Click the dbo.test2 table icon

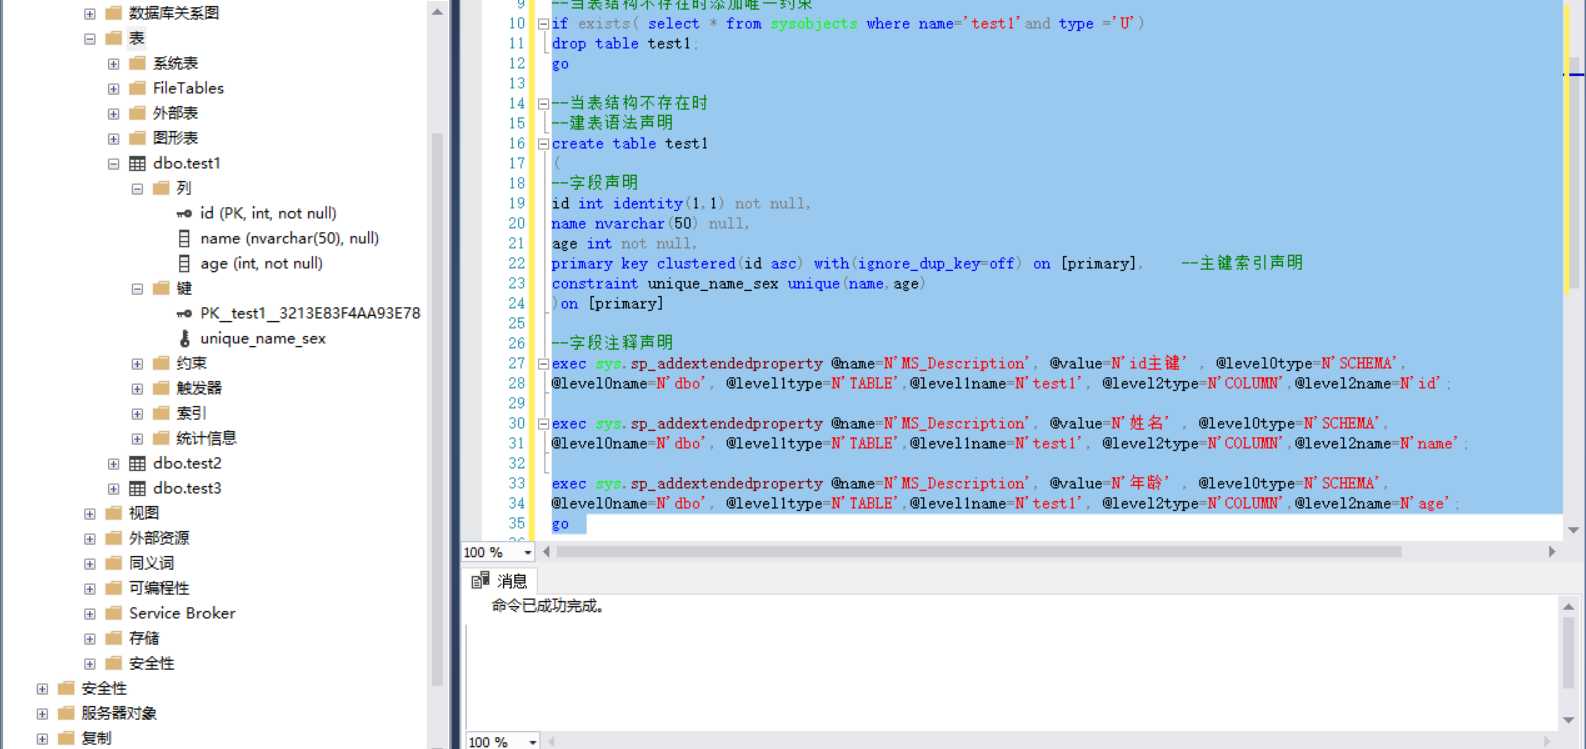tap(138, 463)
